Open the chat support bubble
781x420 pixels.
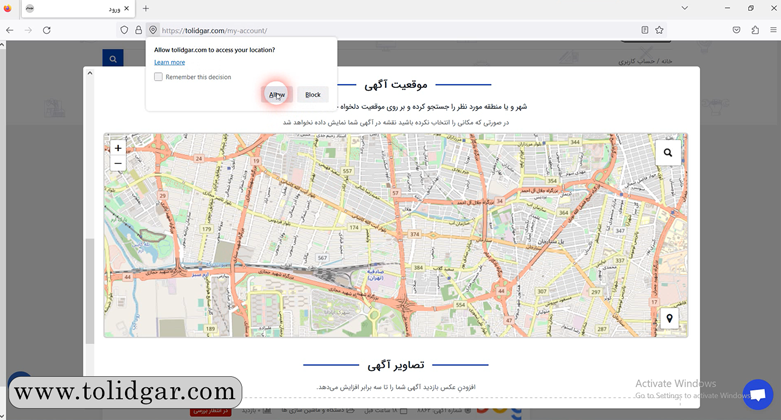758,395
